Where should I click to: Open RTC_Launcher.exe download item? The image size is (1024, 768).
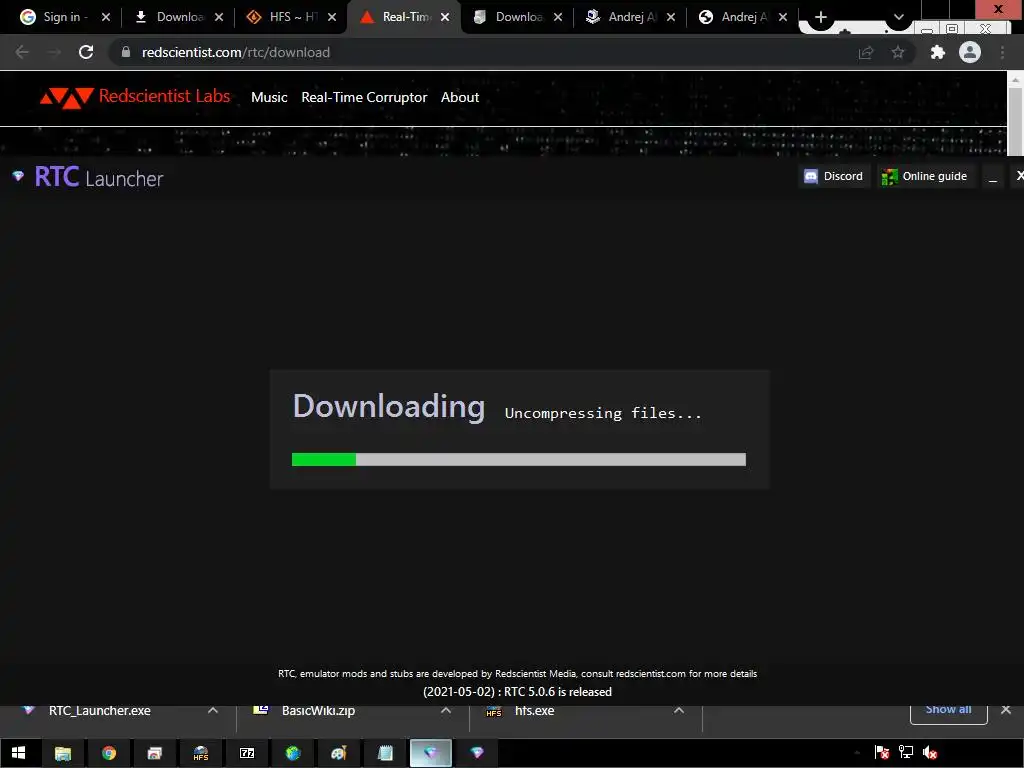99,711
